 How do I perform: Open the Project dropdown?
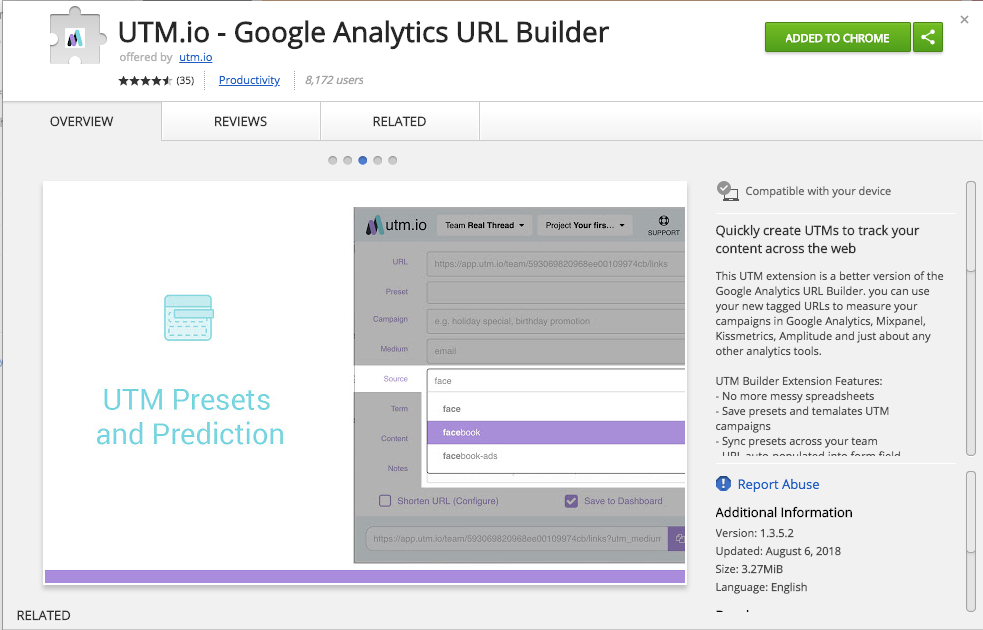584,225
